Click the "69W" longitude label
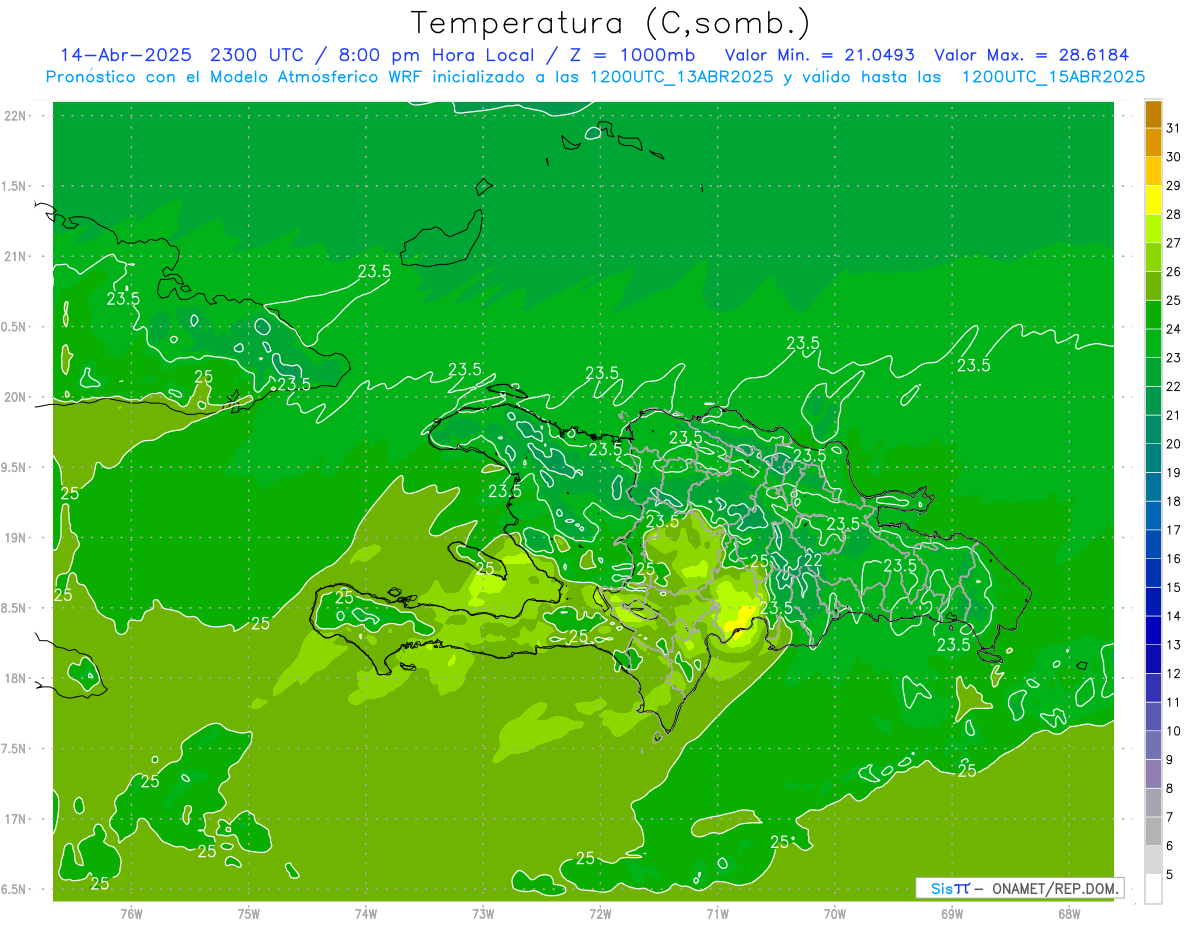This screenshot has height=927, width=1200. click(952, 913)
